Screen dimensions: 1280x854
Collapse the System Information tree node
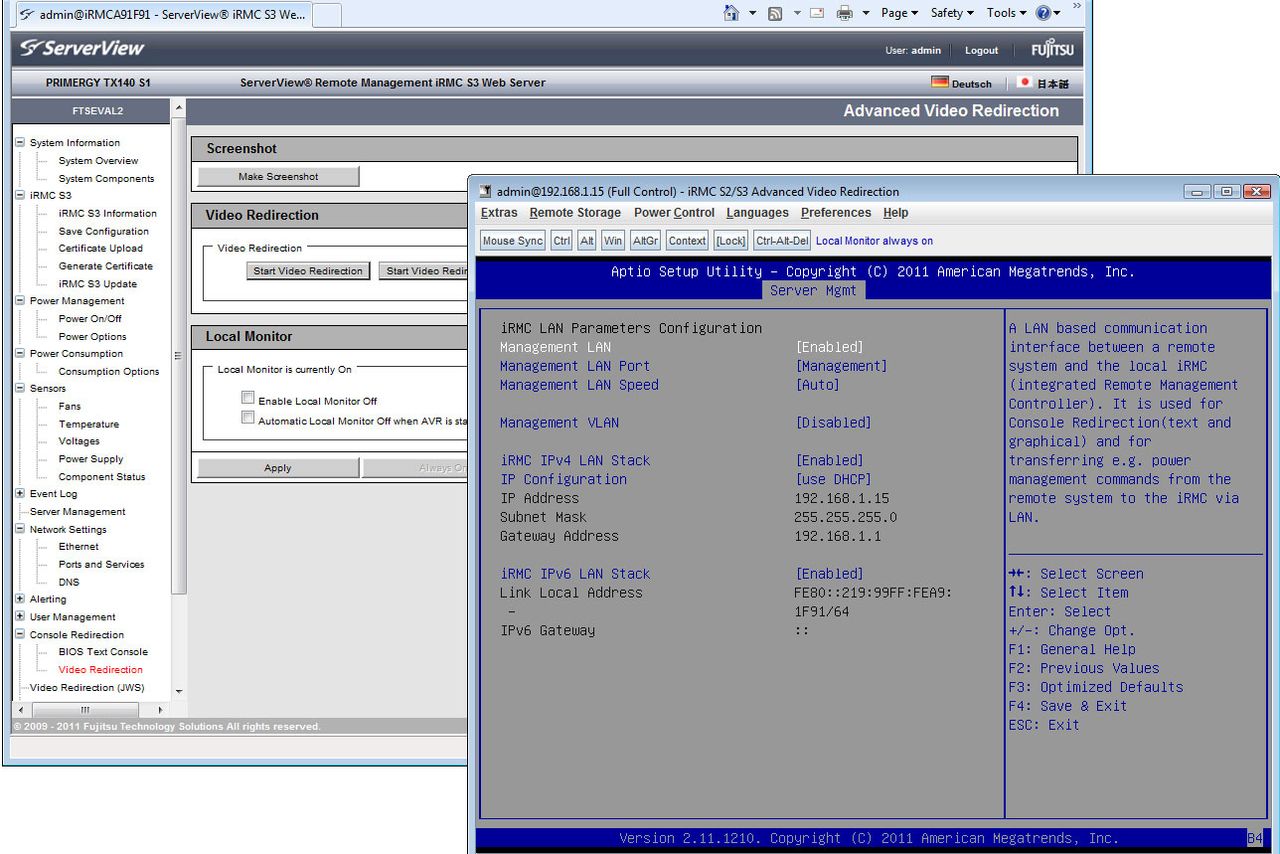20,142
